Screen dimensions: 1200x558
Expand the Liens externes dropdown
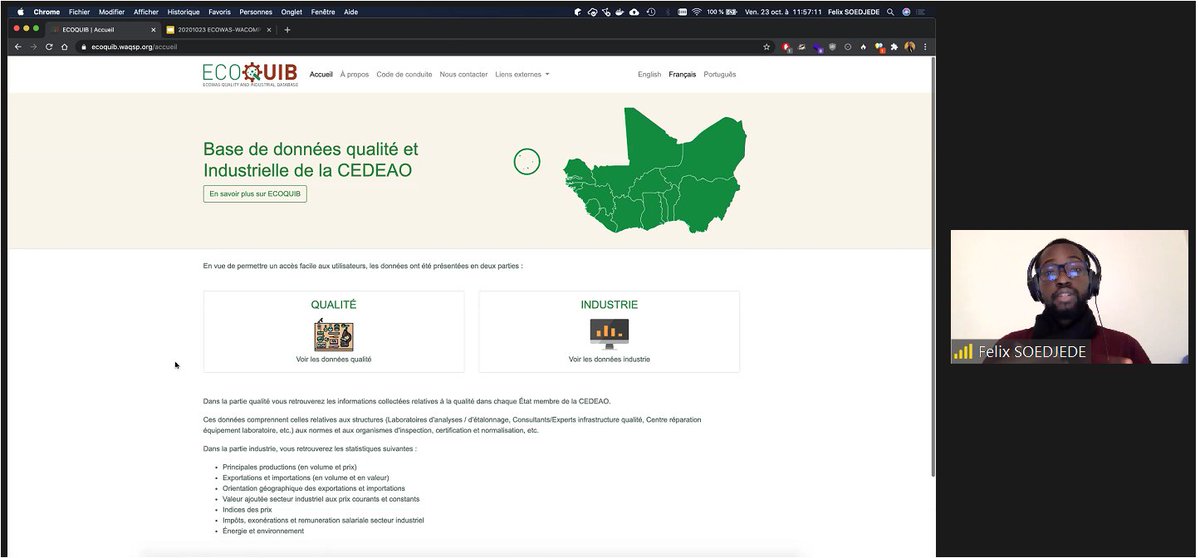click(x=522, y=74)
